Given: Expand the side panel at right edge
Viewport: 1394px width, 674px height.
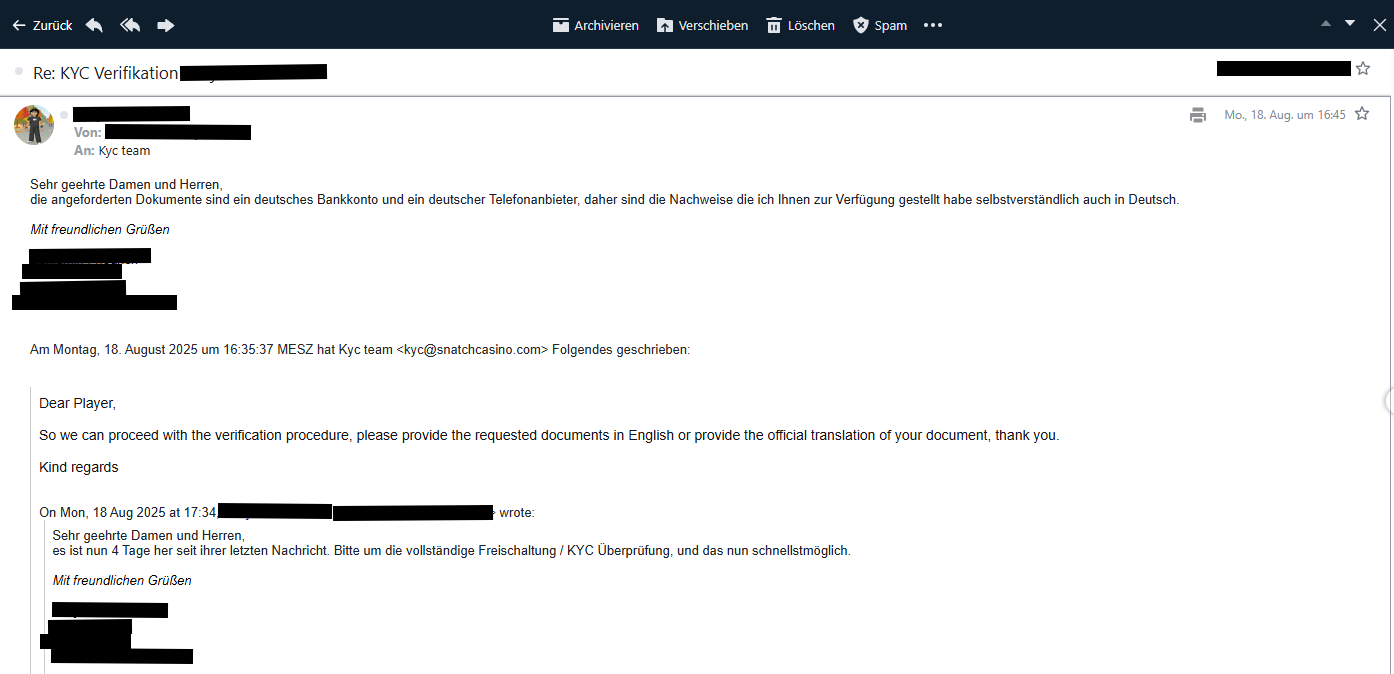Looking at the screenshot, I should pyautogui.click(x=1388, y=401).
